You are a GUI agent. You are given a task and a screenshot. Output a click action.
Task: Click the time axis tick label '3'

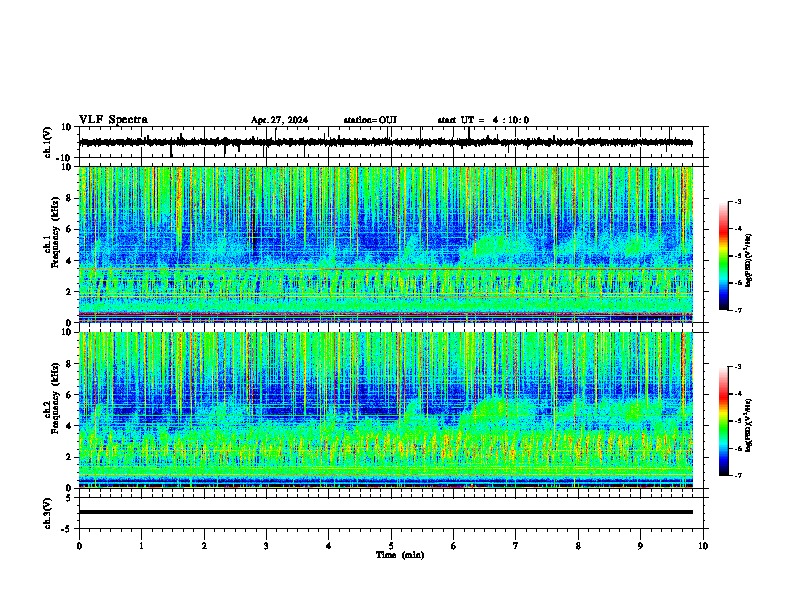coord(266,546)
